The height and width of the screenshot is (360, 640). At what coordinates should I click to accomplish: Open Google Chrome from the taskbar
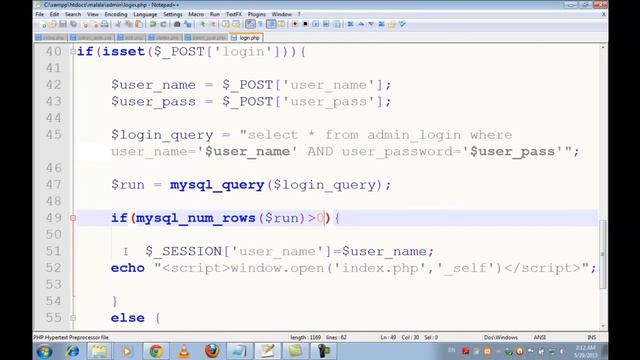click(x=156, y=351)
